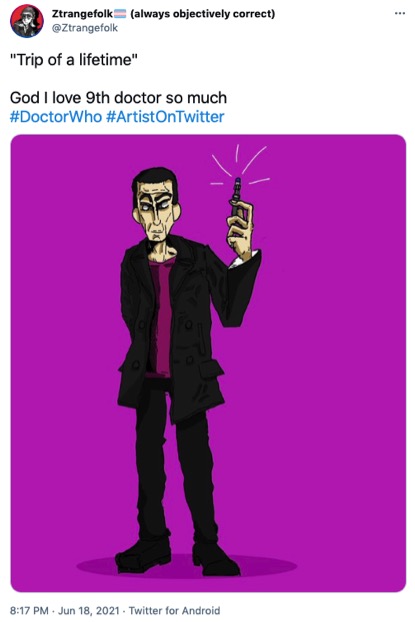This screenshot has width=415, height=622.
Task: Click the black coat pocket in artwork
Action: coord(211,370)
